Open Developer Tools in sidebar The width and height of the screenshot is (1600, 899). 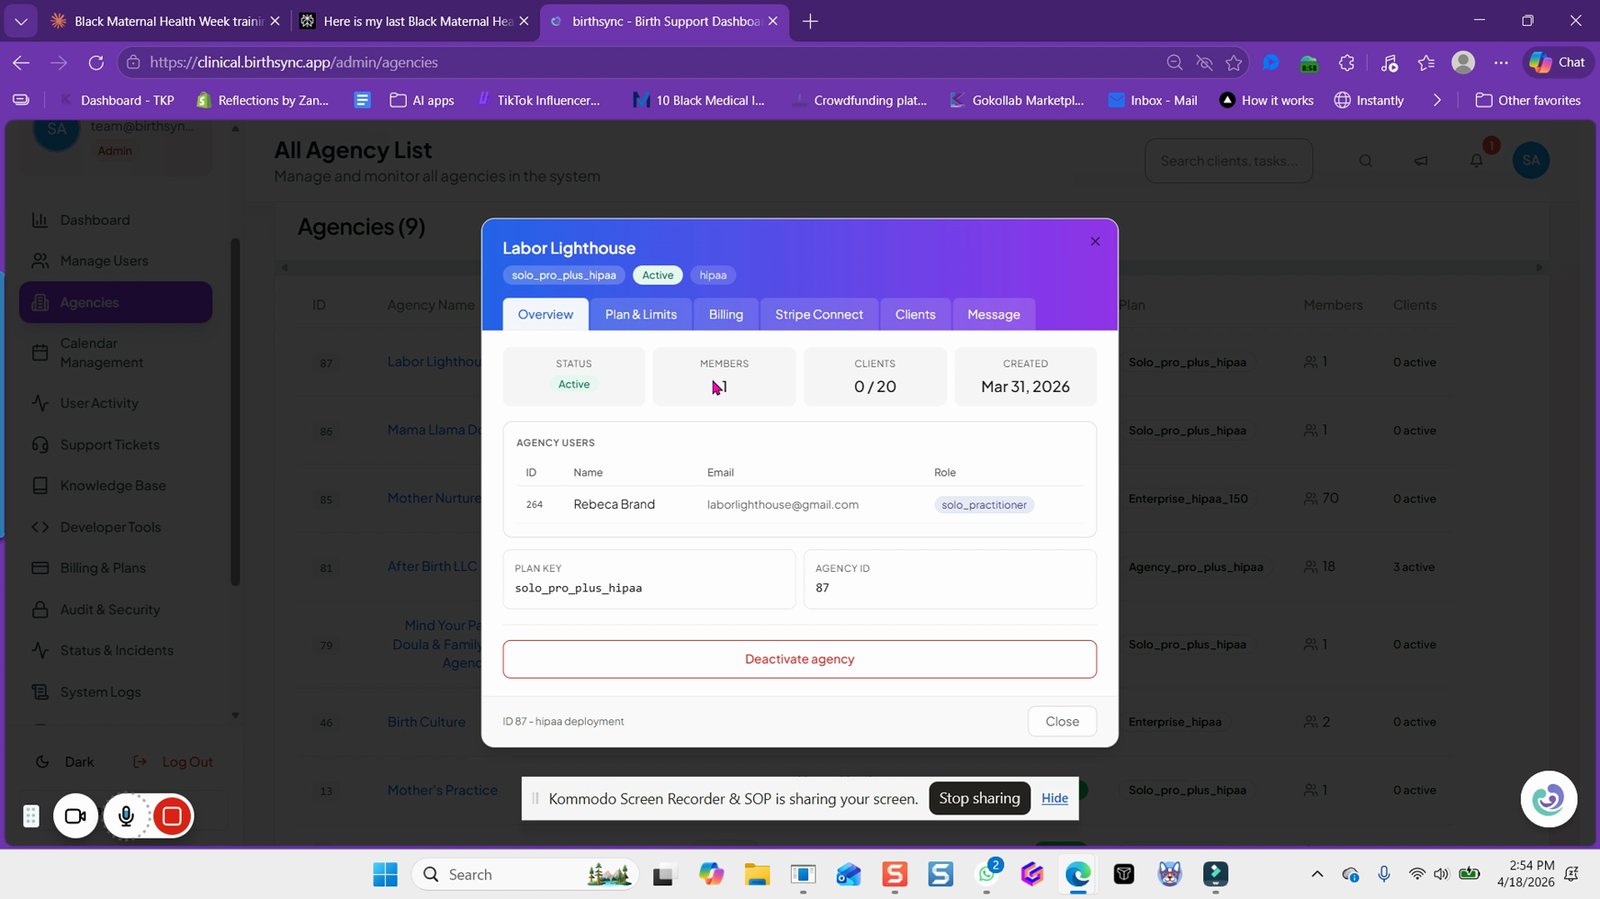point(110,527)
